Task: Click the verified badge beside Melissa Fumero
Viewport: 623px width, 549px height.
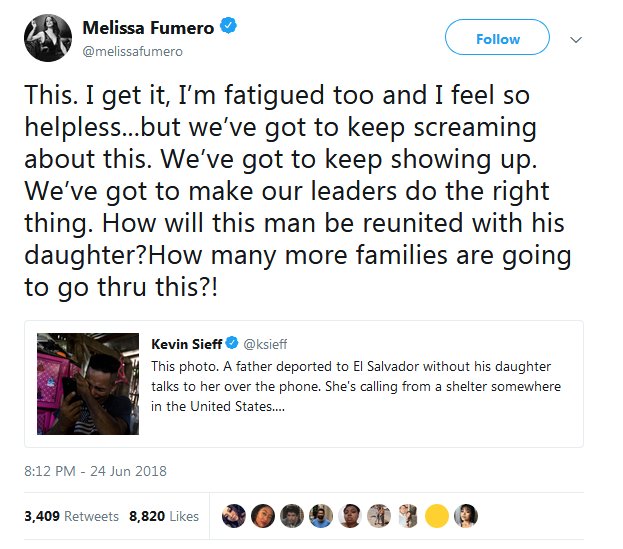Action: pyautogui.click(x=229, y=27)
